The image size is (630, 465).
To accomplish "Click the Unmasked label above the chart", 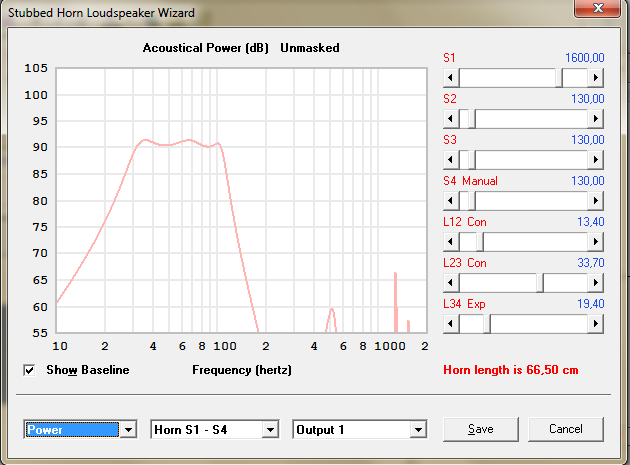I will pos(310,48).
